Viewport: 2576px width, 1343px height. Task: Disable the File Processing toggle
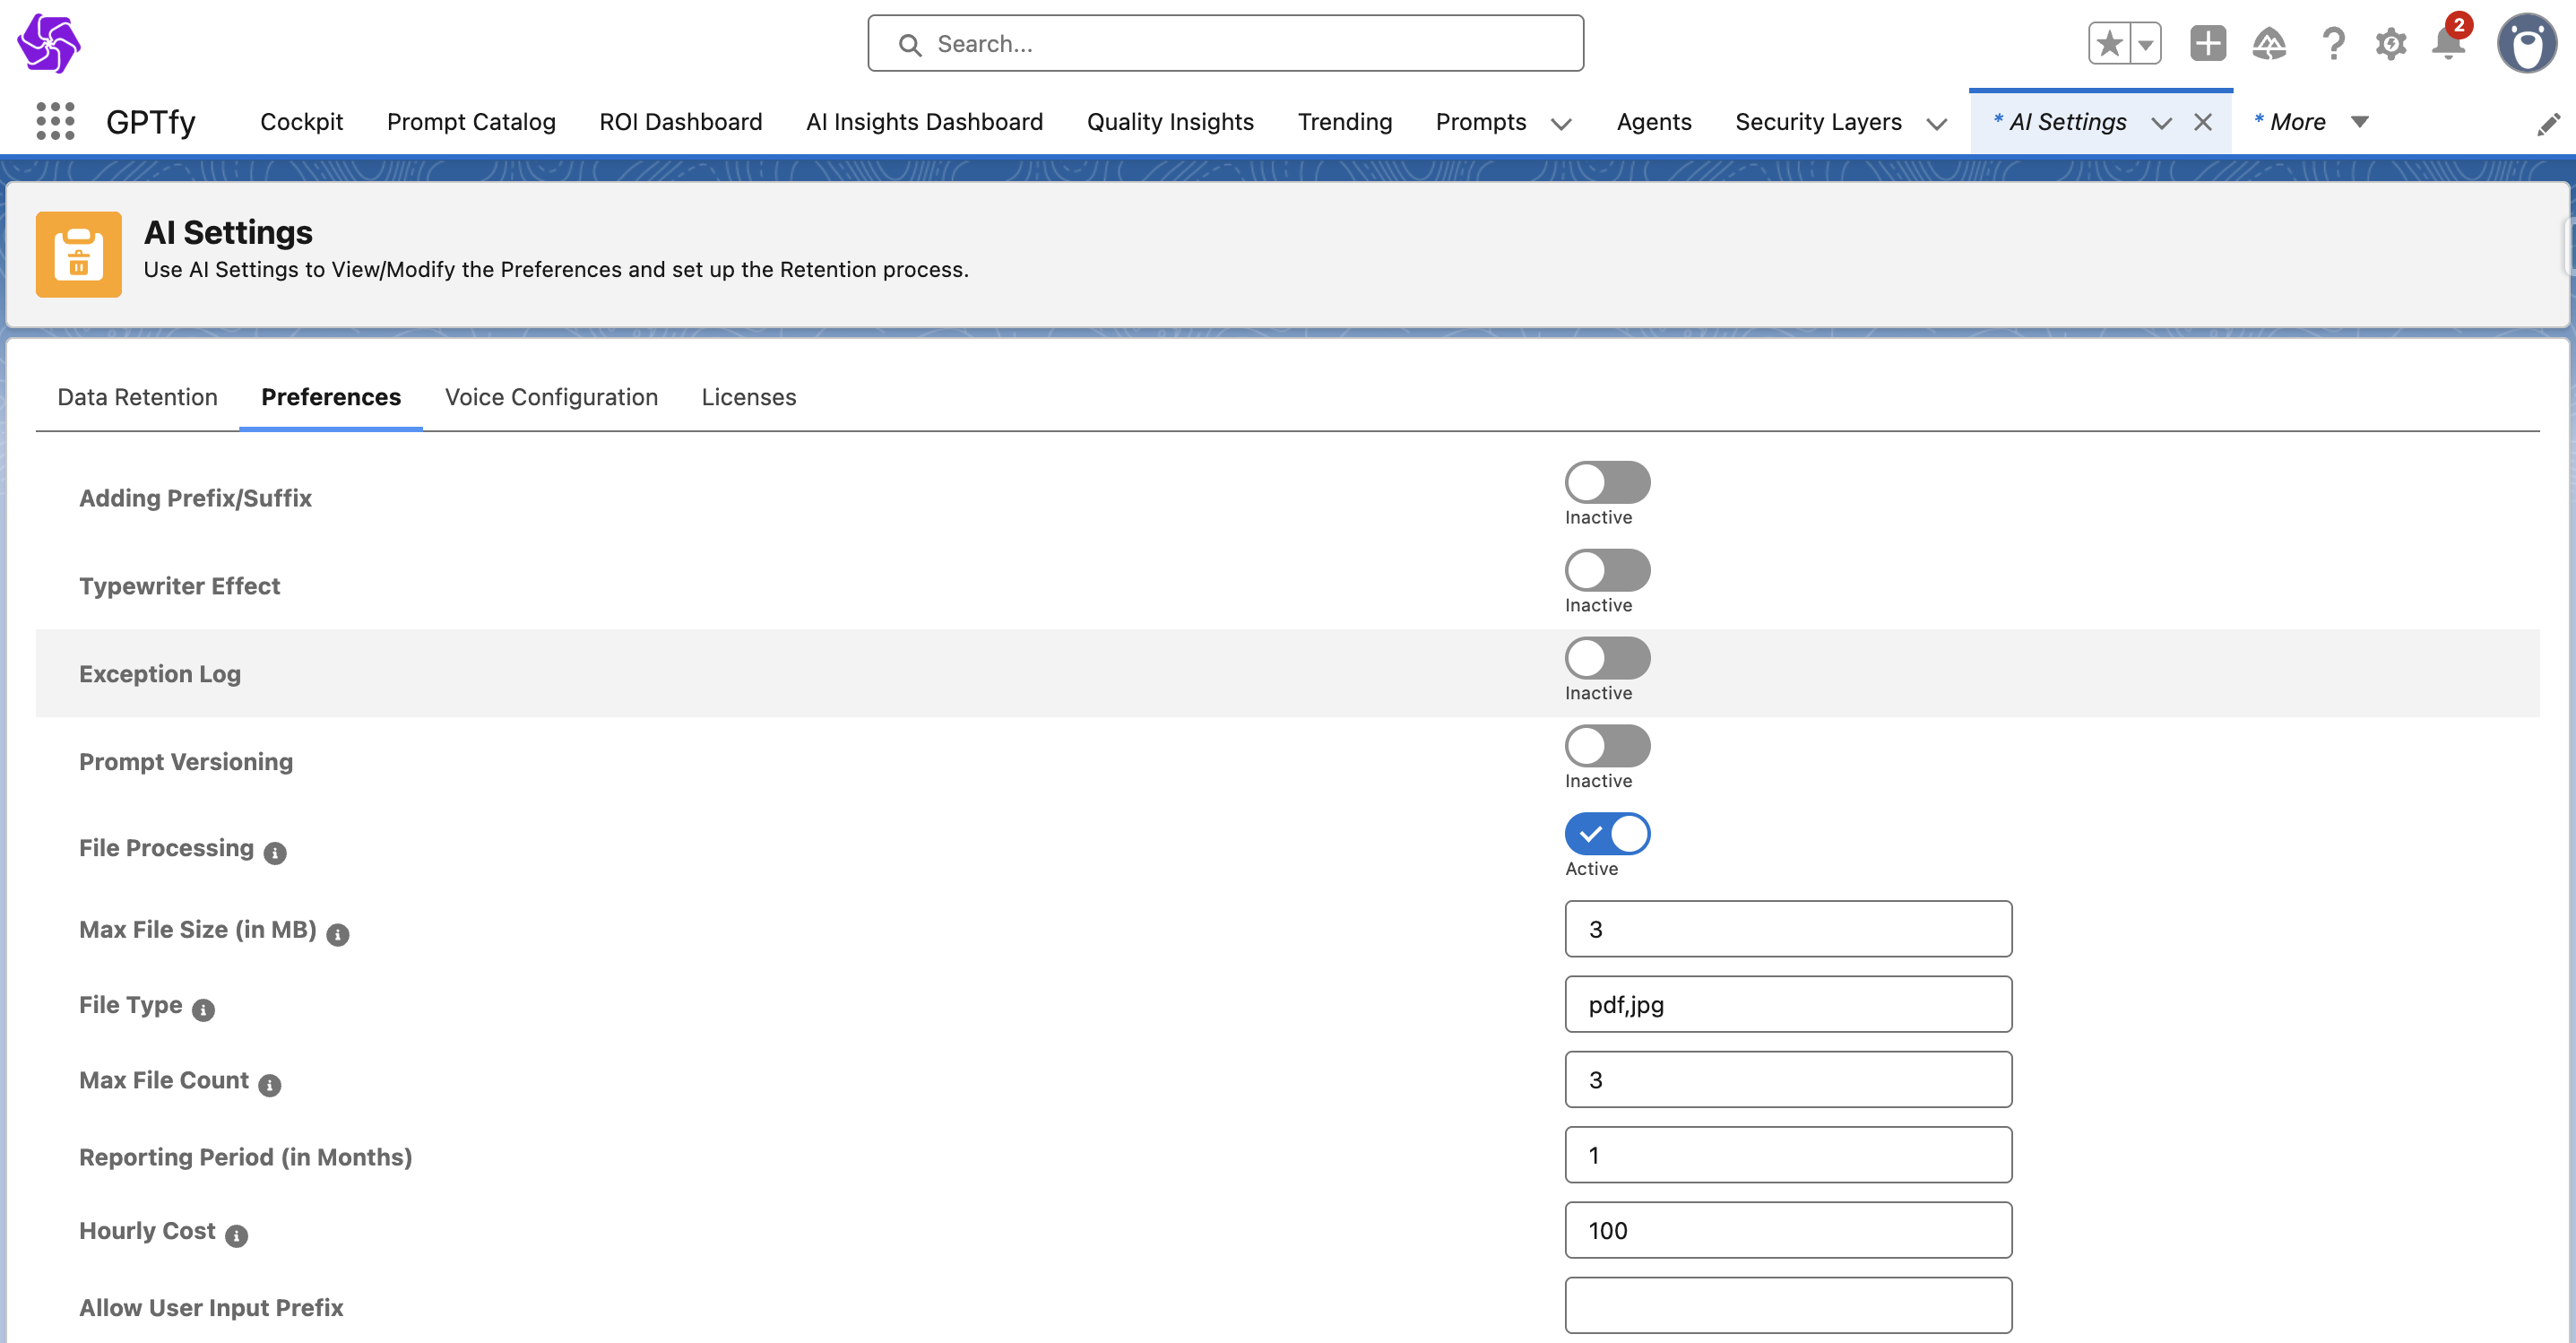point(1606,833)
